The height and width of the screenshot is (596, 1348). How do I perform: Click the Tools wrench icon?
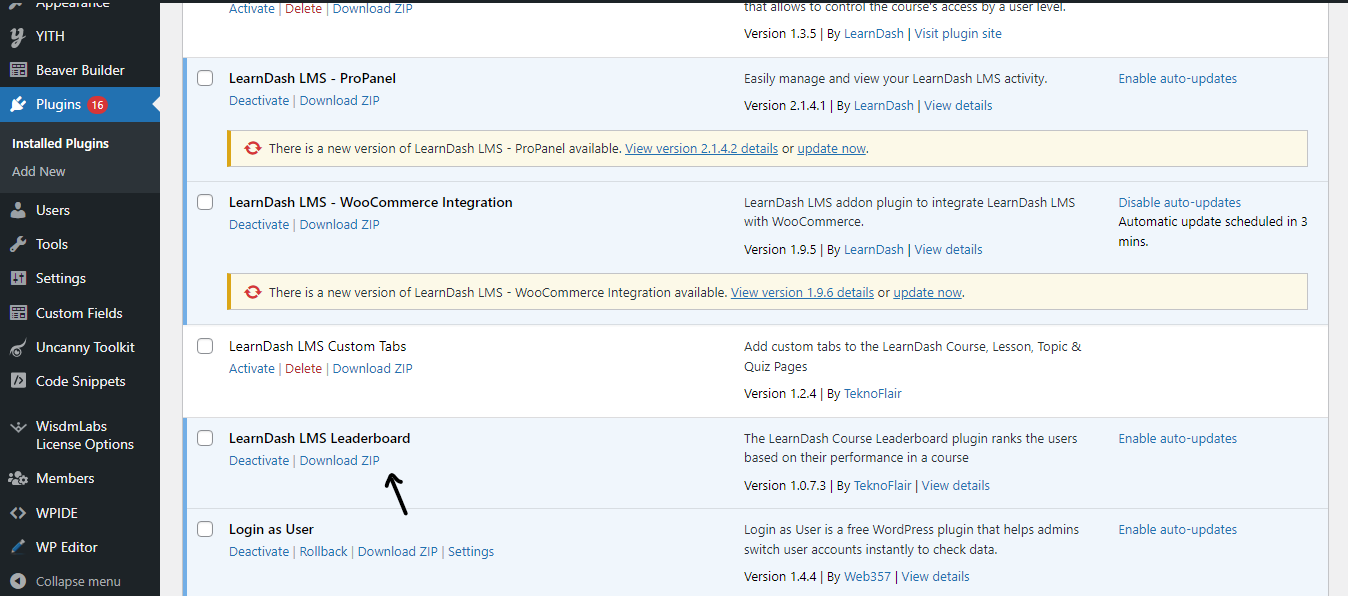tap(18, 244)
